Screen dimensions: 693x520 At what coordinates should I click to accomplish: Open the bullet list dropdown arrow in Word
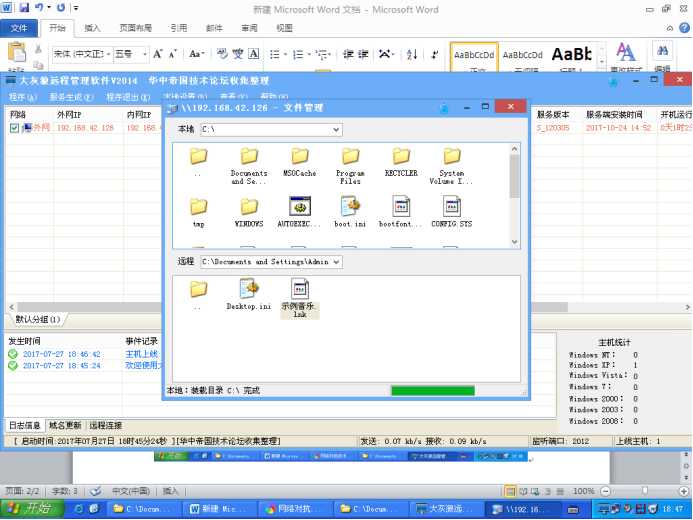tap(286, 54)
